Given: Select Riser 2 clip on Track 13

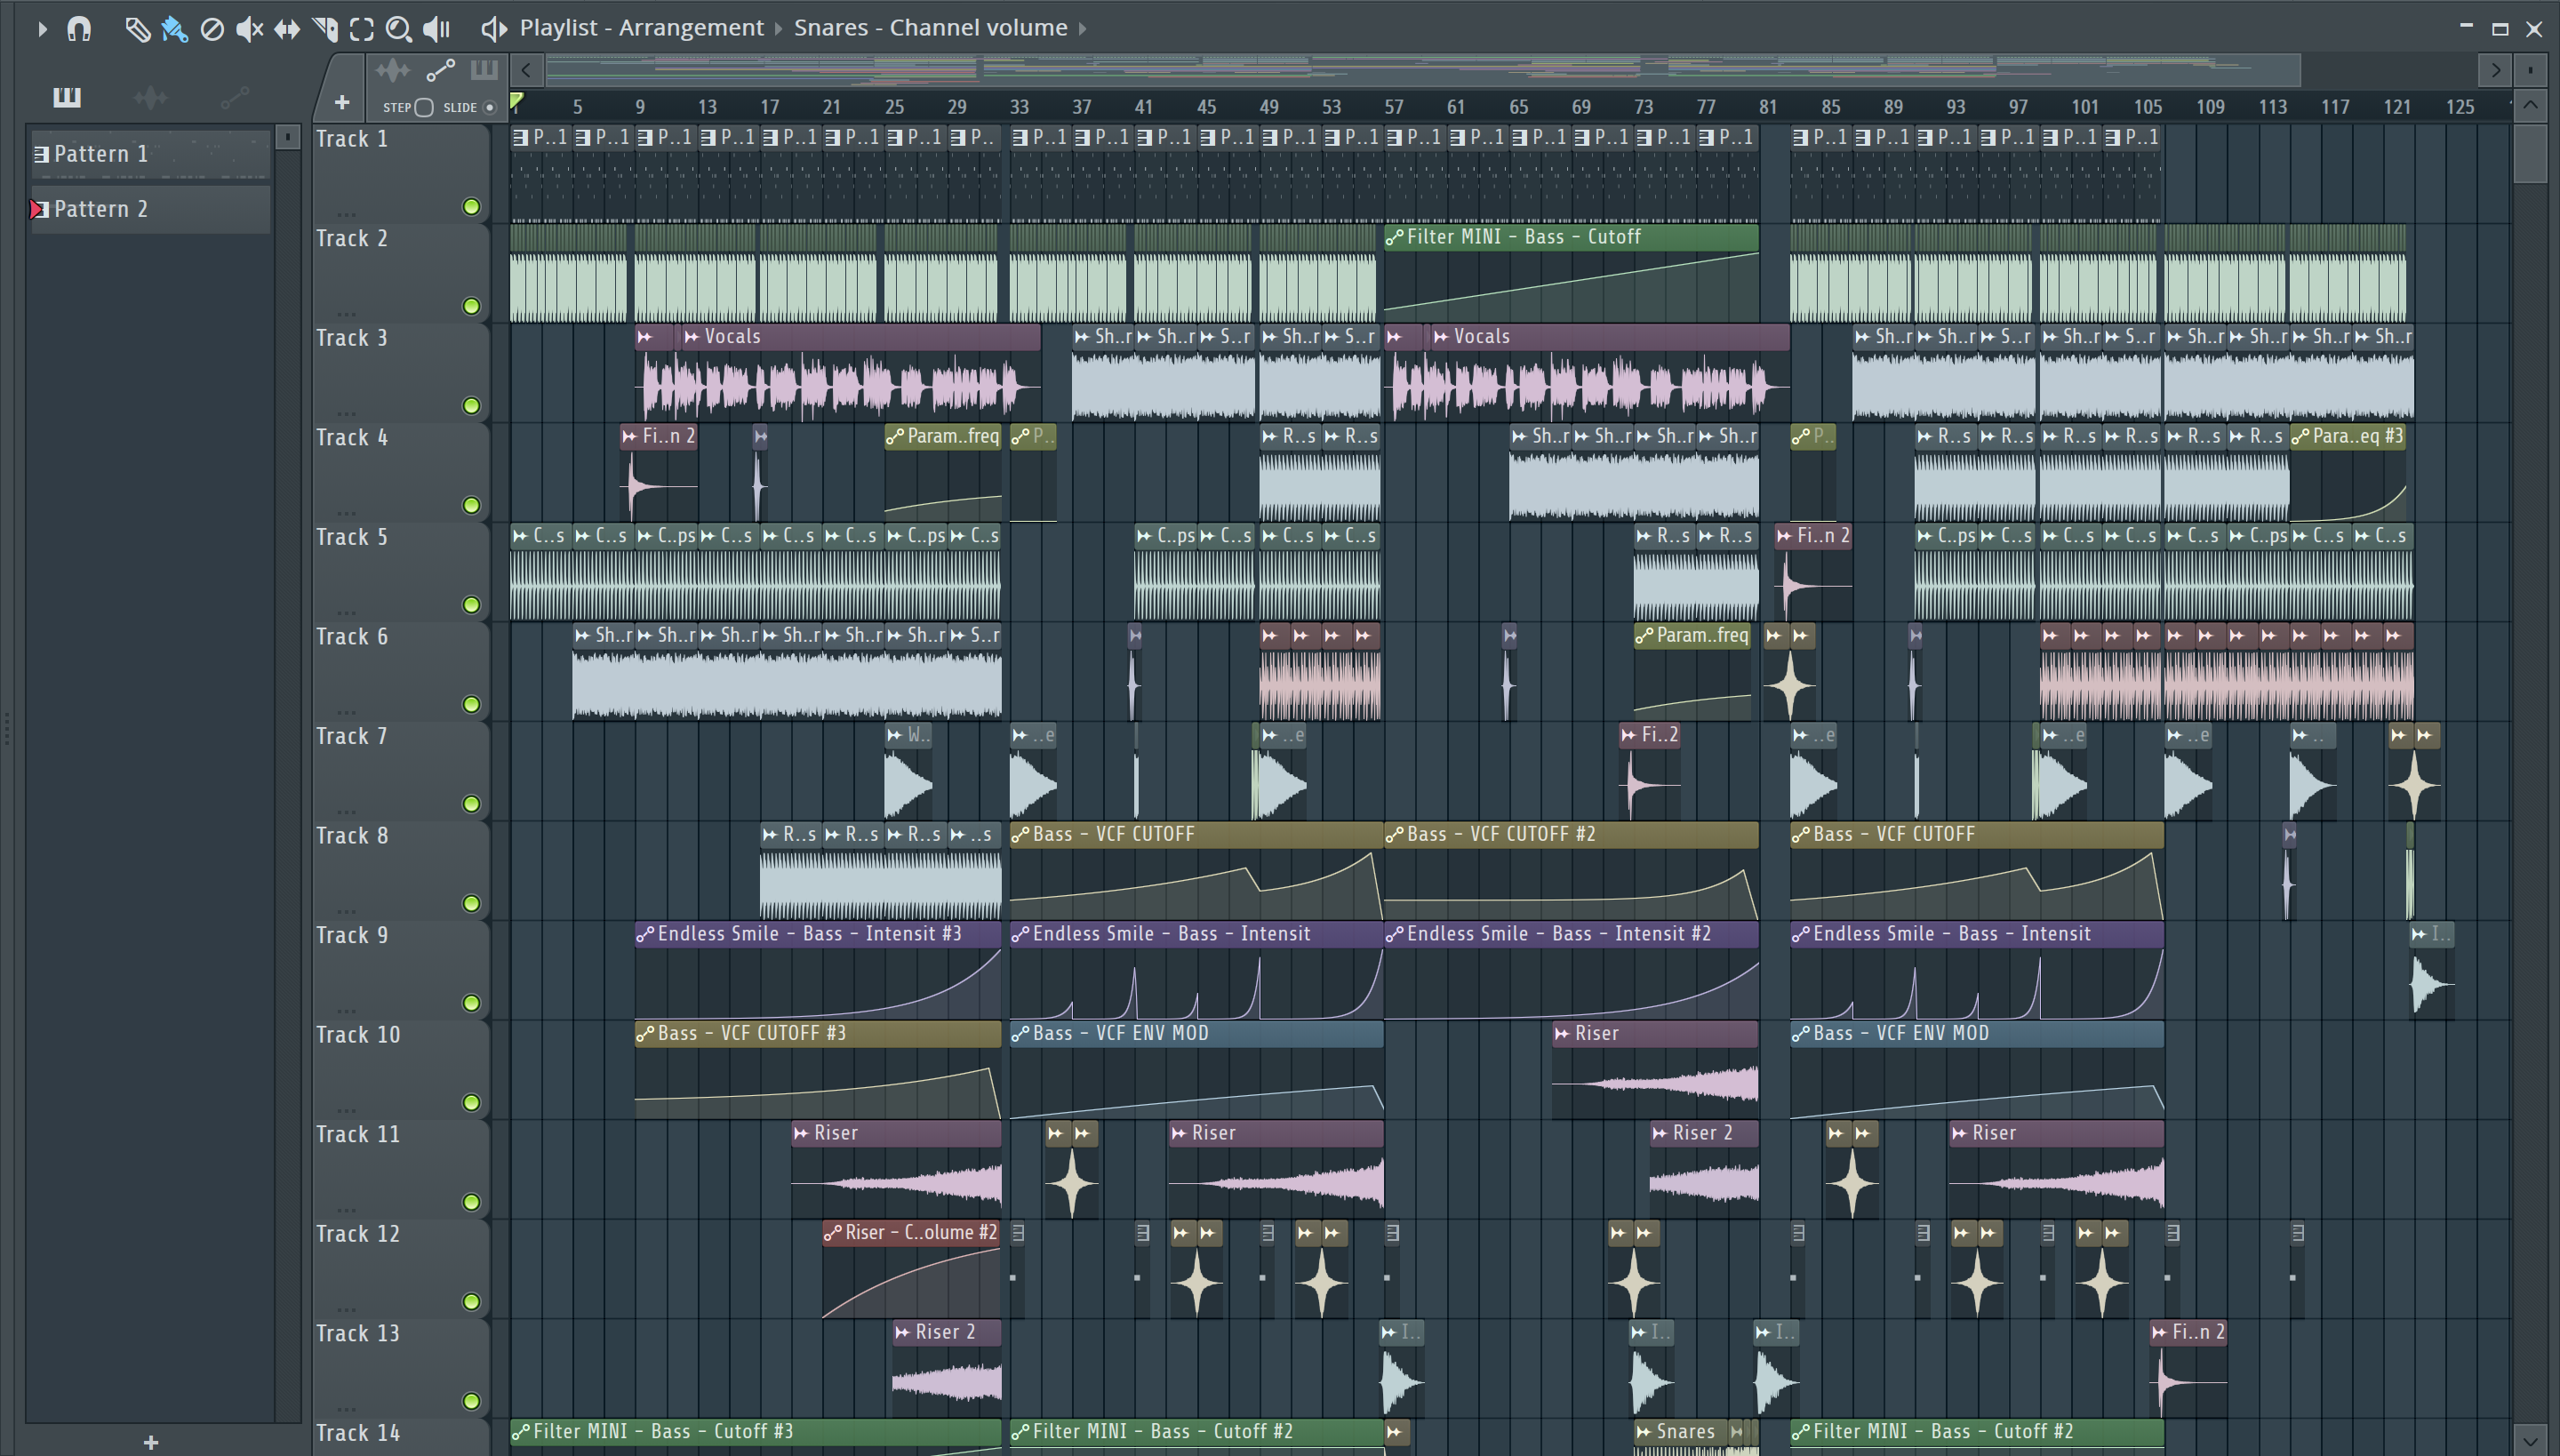Looking at the screenshot, I should point(946,1367).
